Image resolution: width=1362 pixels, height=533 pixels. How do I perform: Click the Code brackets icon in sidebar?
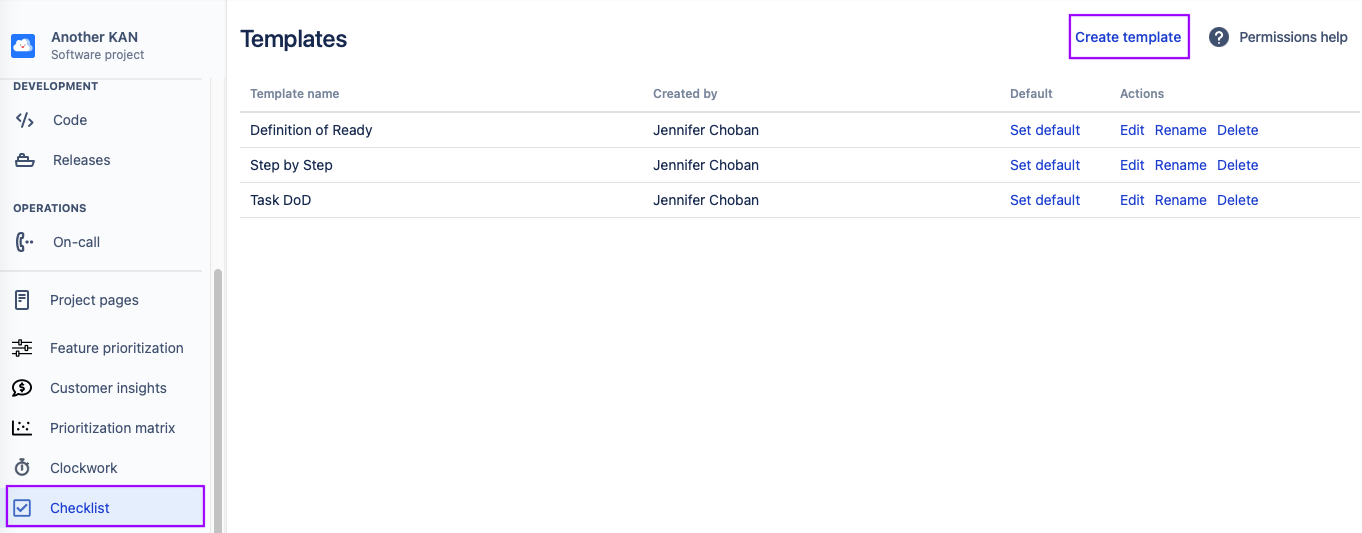(25, 120)
